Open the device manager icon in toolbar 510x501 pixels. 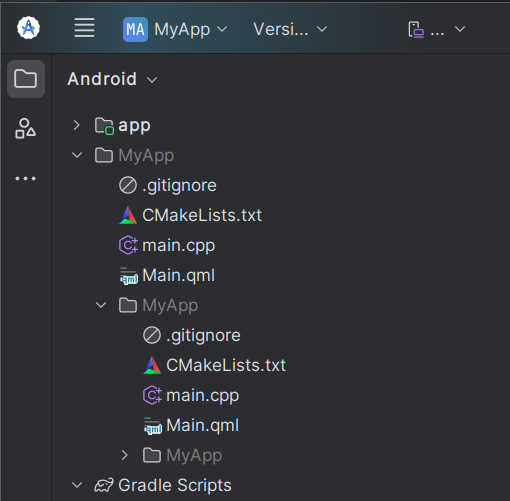click(x=416, y=29)
